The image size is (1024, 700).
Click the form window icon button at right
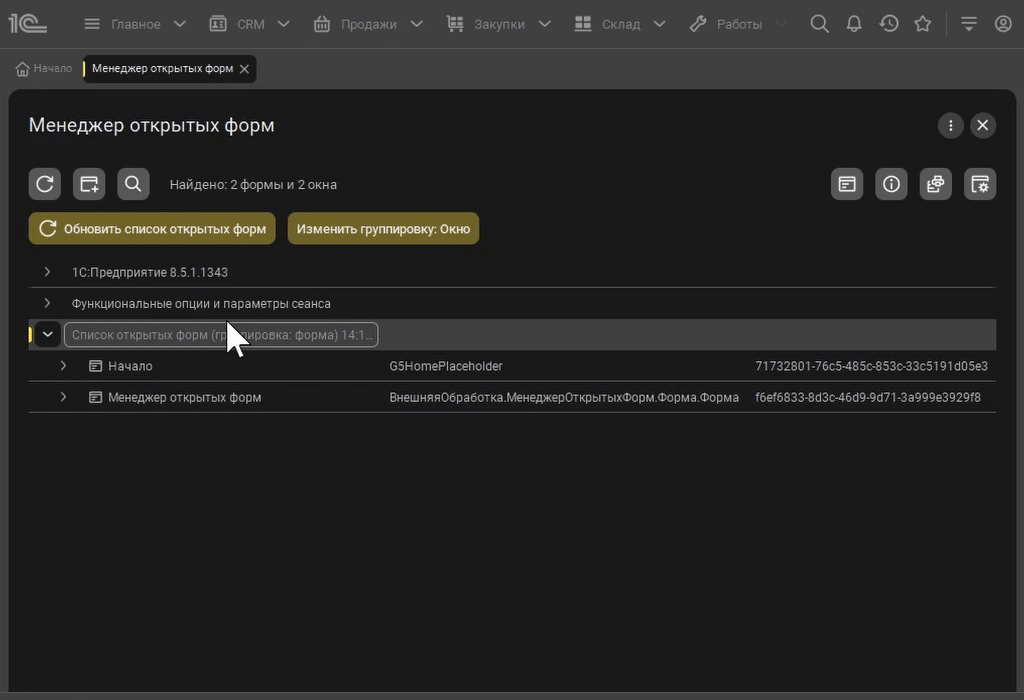coord(847,184)
